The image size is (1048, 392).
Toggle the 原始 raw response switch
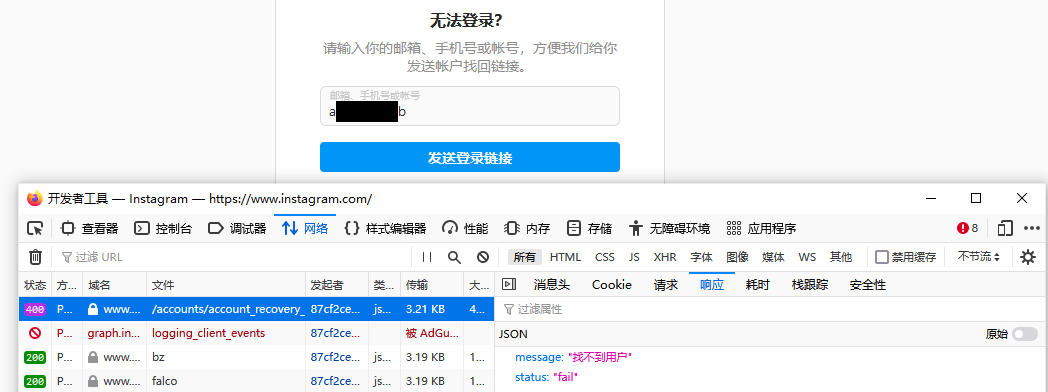click(x=1025, y=334)
